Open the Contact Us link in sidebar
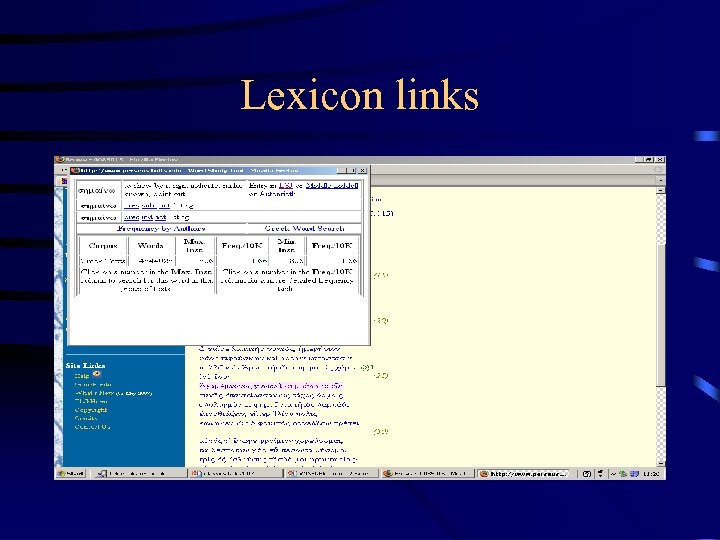The image size is (720, 540). (x=92, y=427)
